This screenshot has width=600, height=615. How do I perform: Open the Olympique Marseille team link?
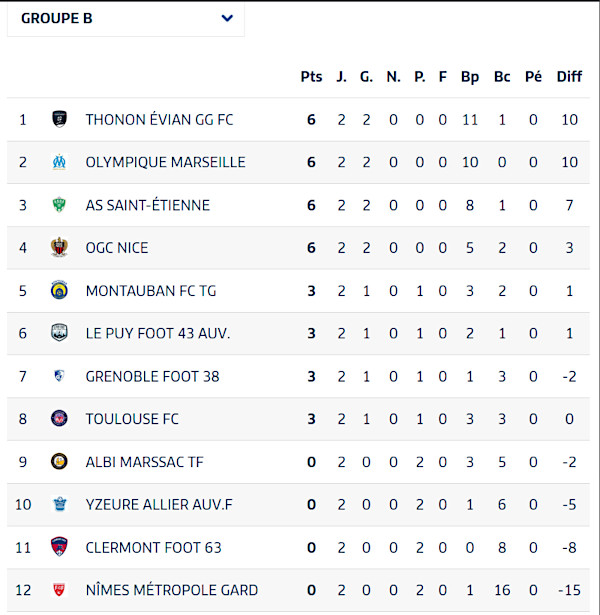(x=165, y=162)
